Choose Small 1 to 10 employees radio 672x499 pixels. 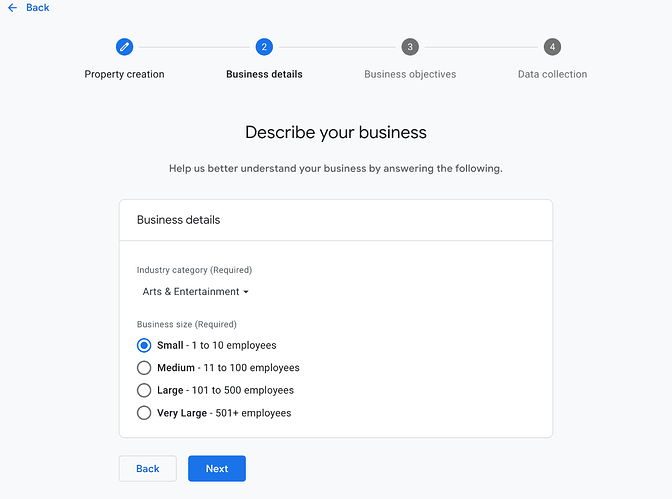144,345
